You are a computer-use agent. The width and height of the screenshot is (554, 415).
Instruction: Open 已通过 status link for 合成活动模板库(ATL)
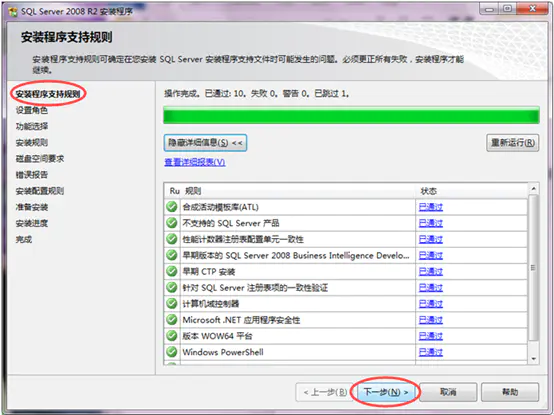point(431,207)
